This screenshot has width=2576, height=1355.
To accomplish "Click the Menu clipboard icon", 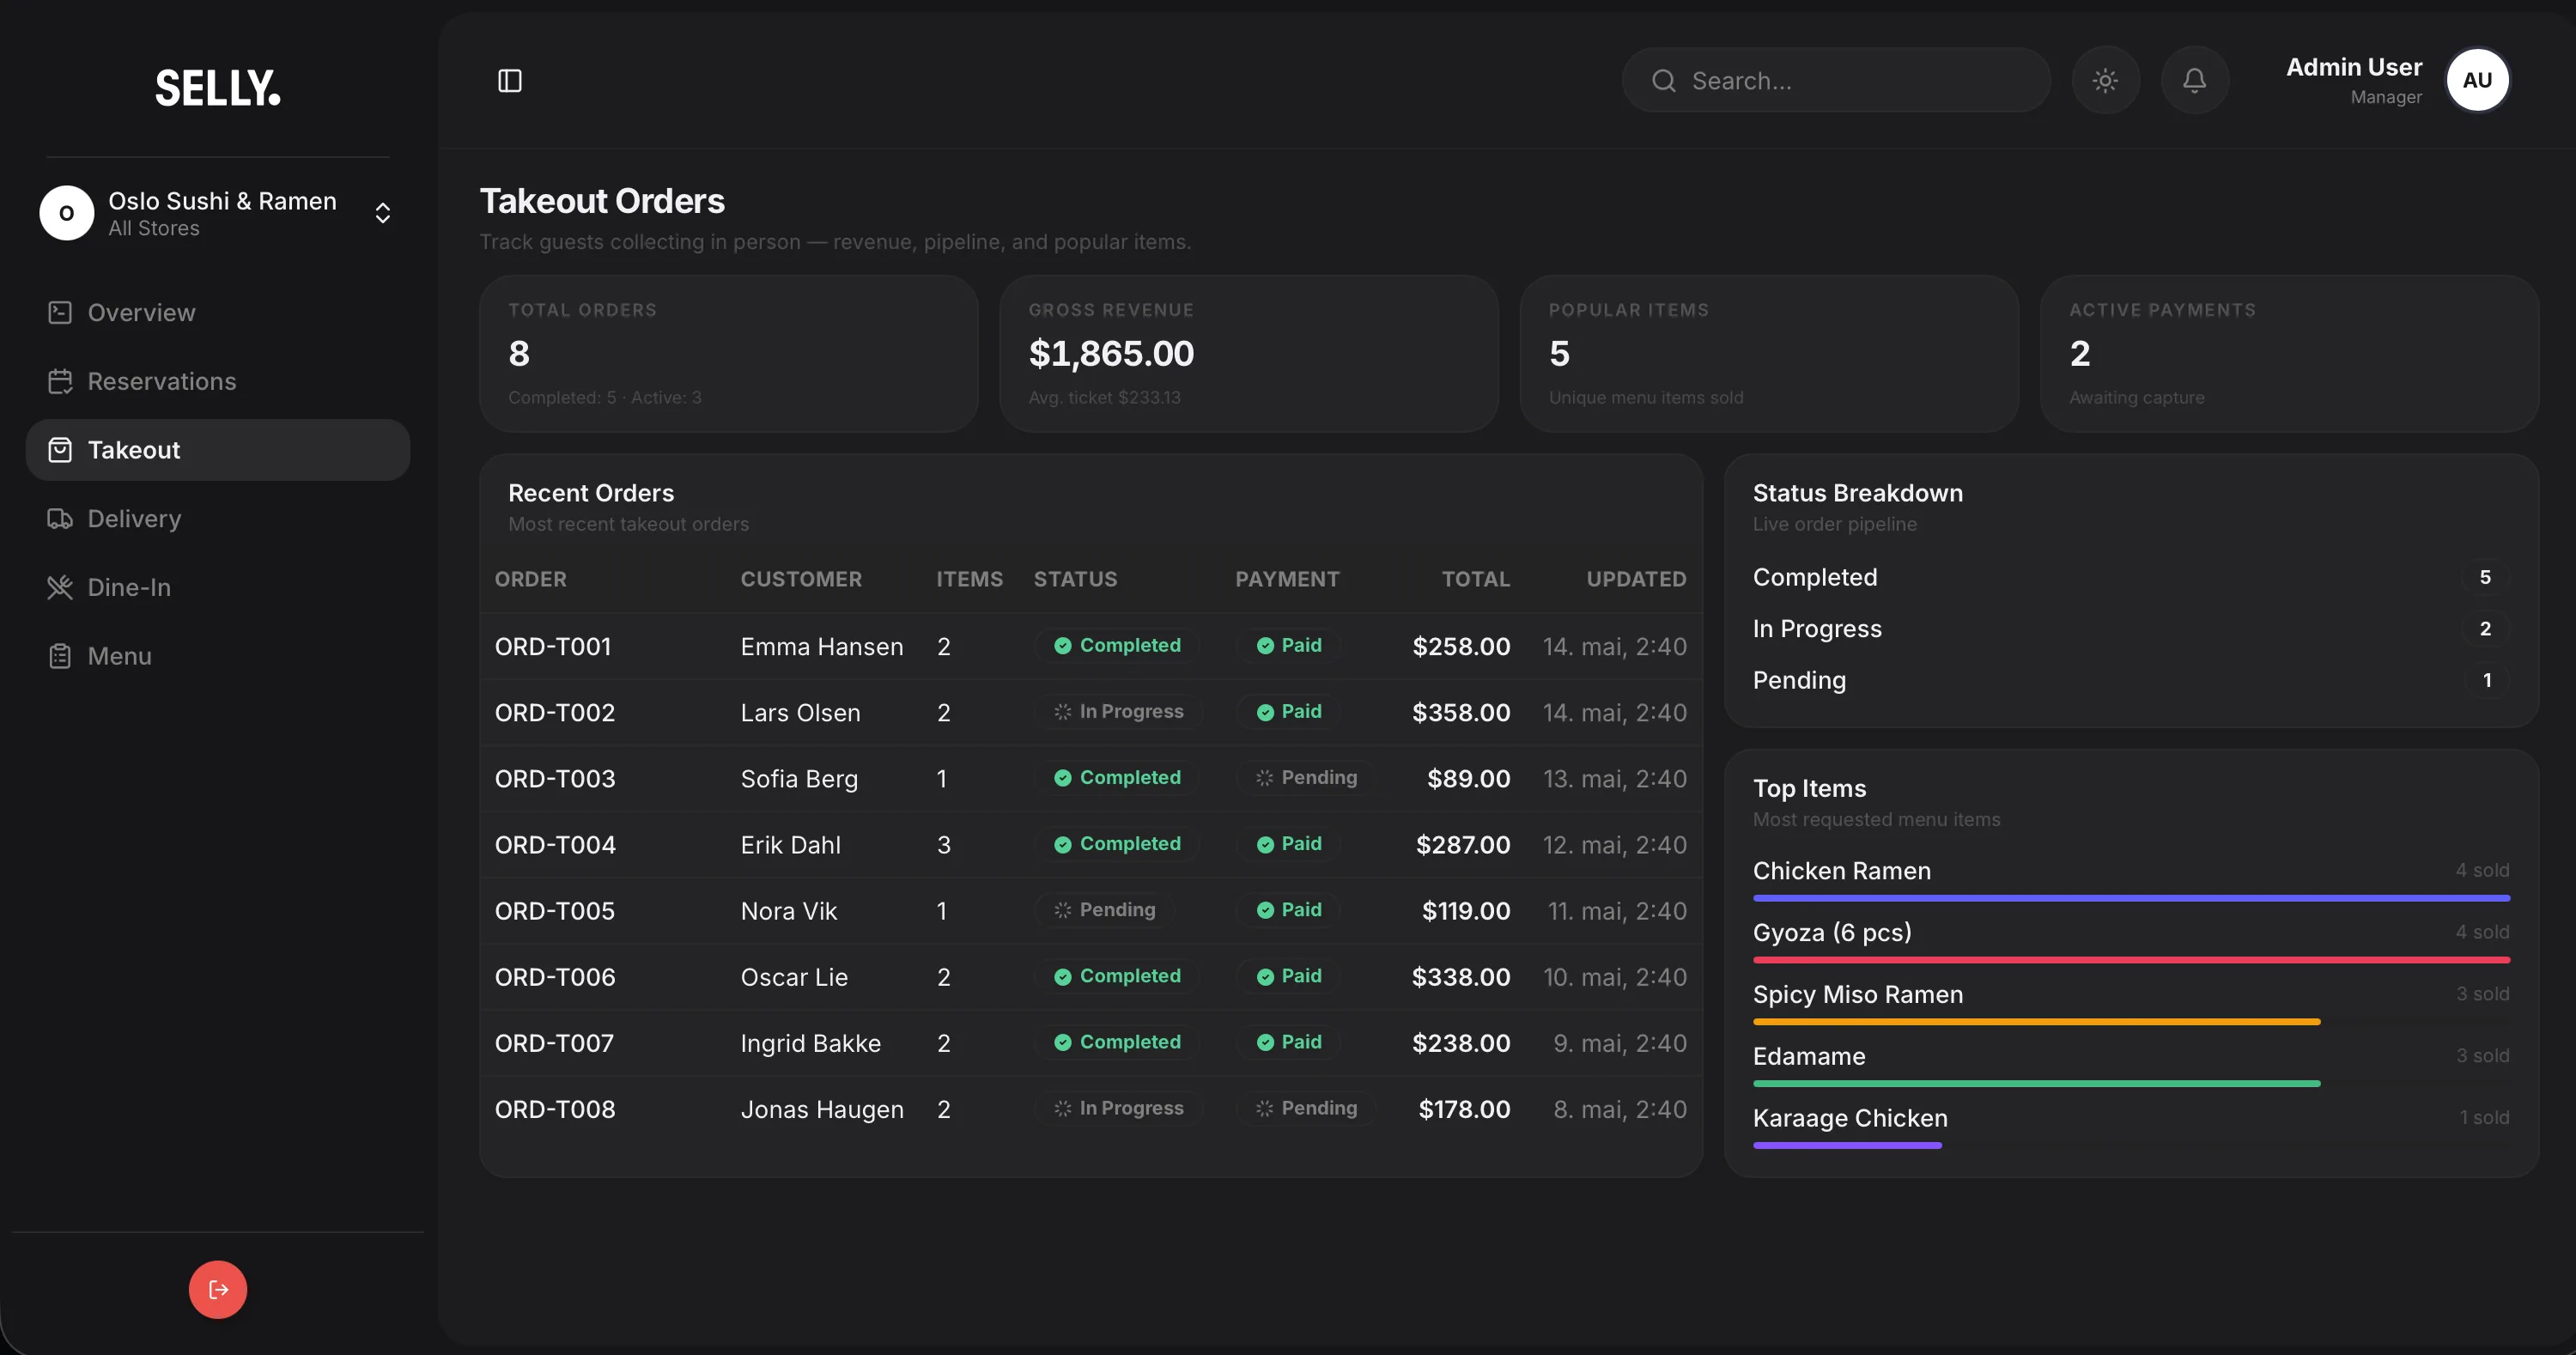I will pos(60,656).
